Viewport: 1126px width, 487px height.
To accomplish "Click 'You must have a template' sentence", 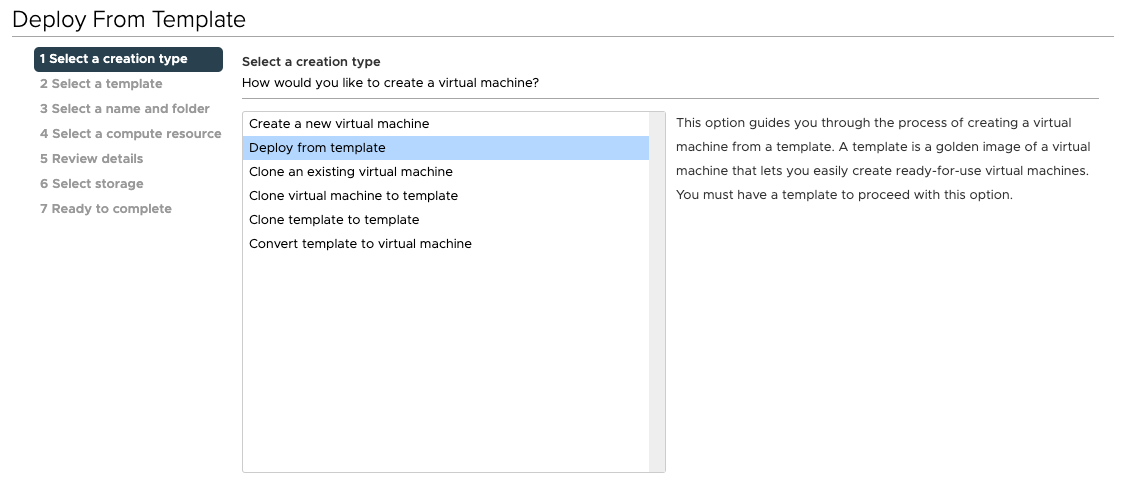I will 844,195.
